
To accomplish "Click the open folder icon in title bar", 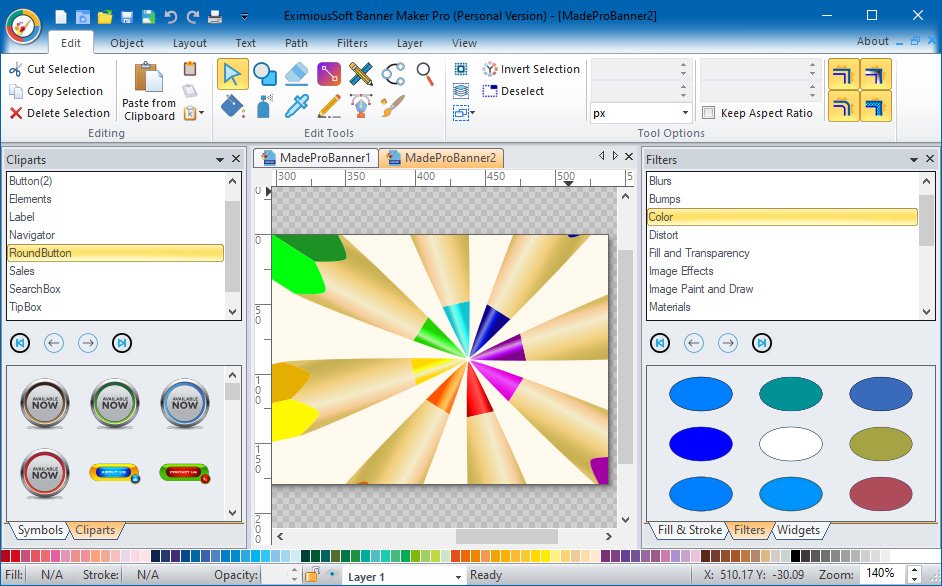I will pyautogui.click(x=105, y=16).
